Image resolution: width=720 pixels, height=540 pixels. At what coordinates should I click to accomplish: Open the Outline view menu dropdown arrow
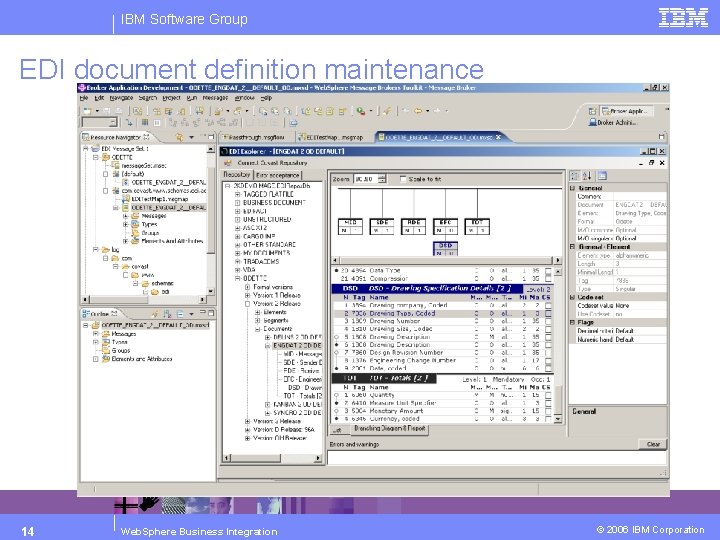point(191,314)
